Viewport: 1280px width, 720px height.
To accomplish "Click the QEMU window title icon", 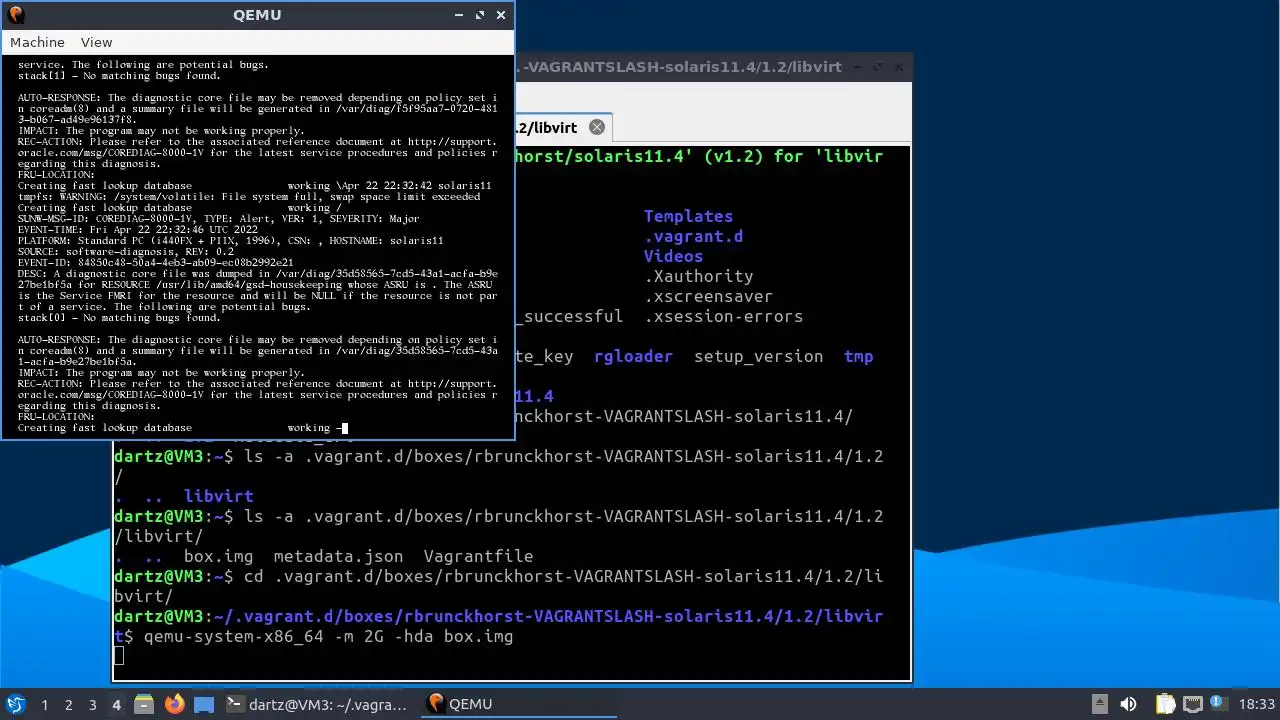I will (x=15, y=15).
